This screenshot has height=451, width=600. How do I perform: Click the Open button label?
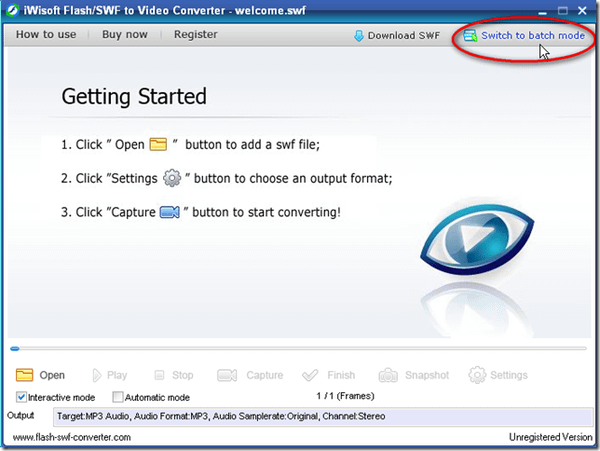[52, 375]
